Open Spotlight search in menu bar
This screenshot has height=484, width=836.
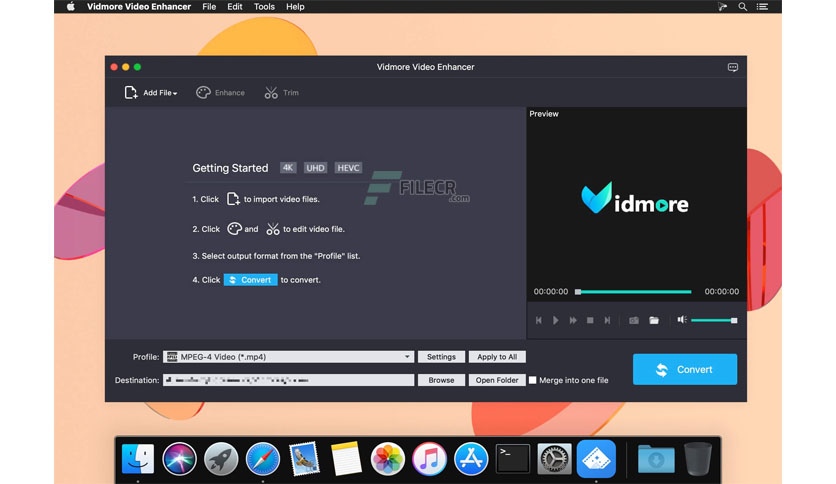[742, 7]
